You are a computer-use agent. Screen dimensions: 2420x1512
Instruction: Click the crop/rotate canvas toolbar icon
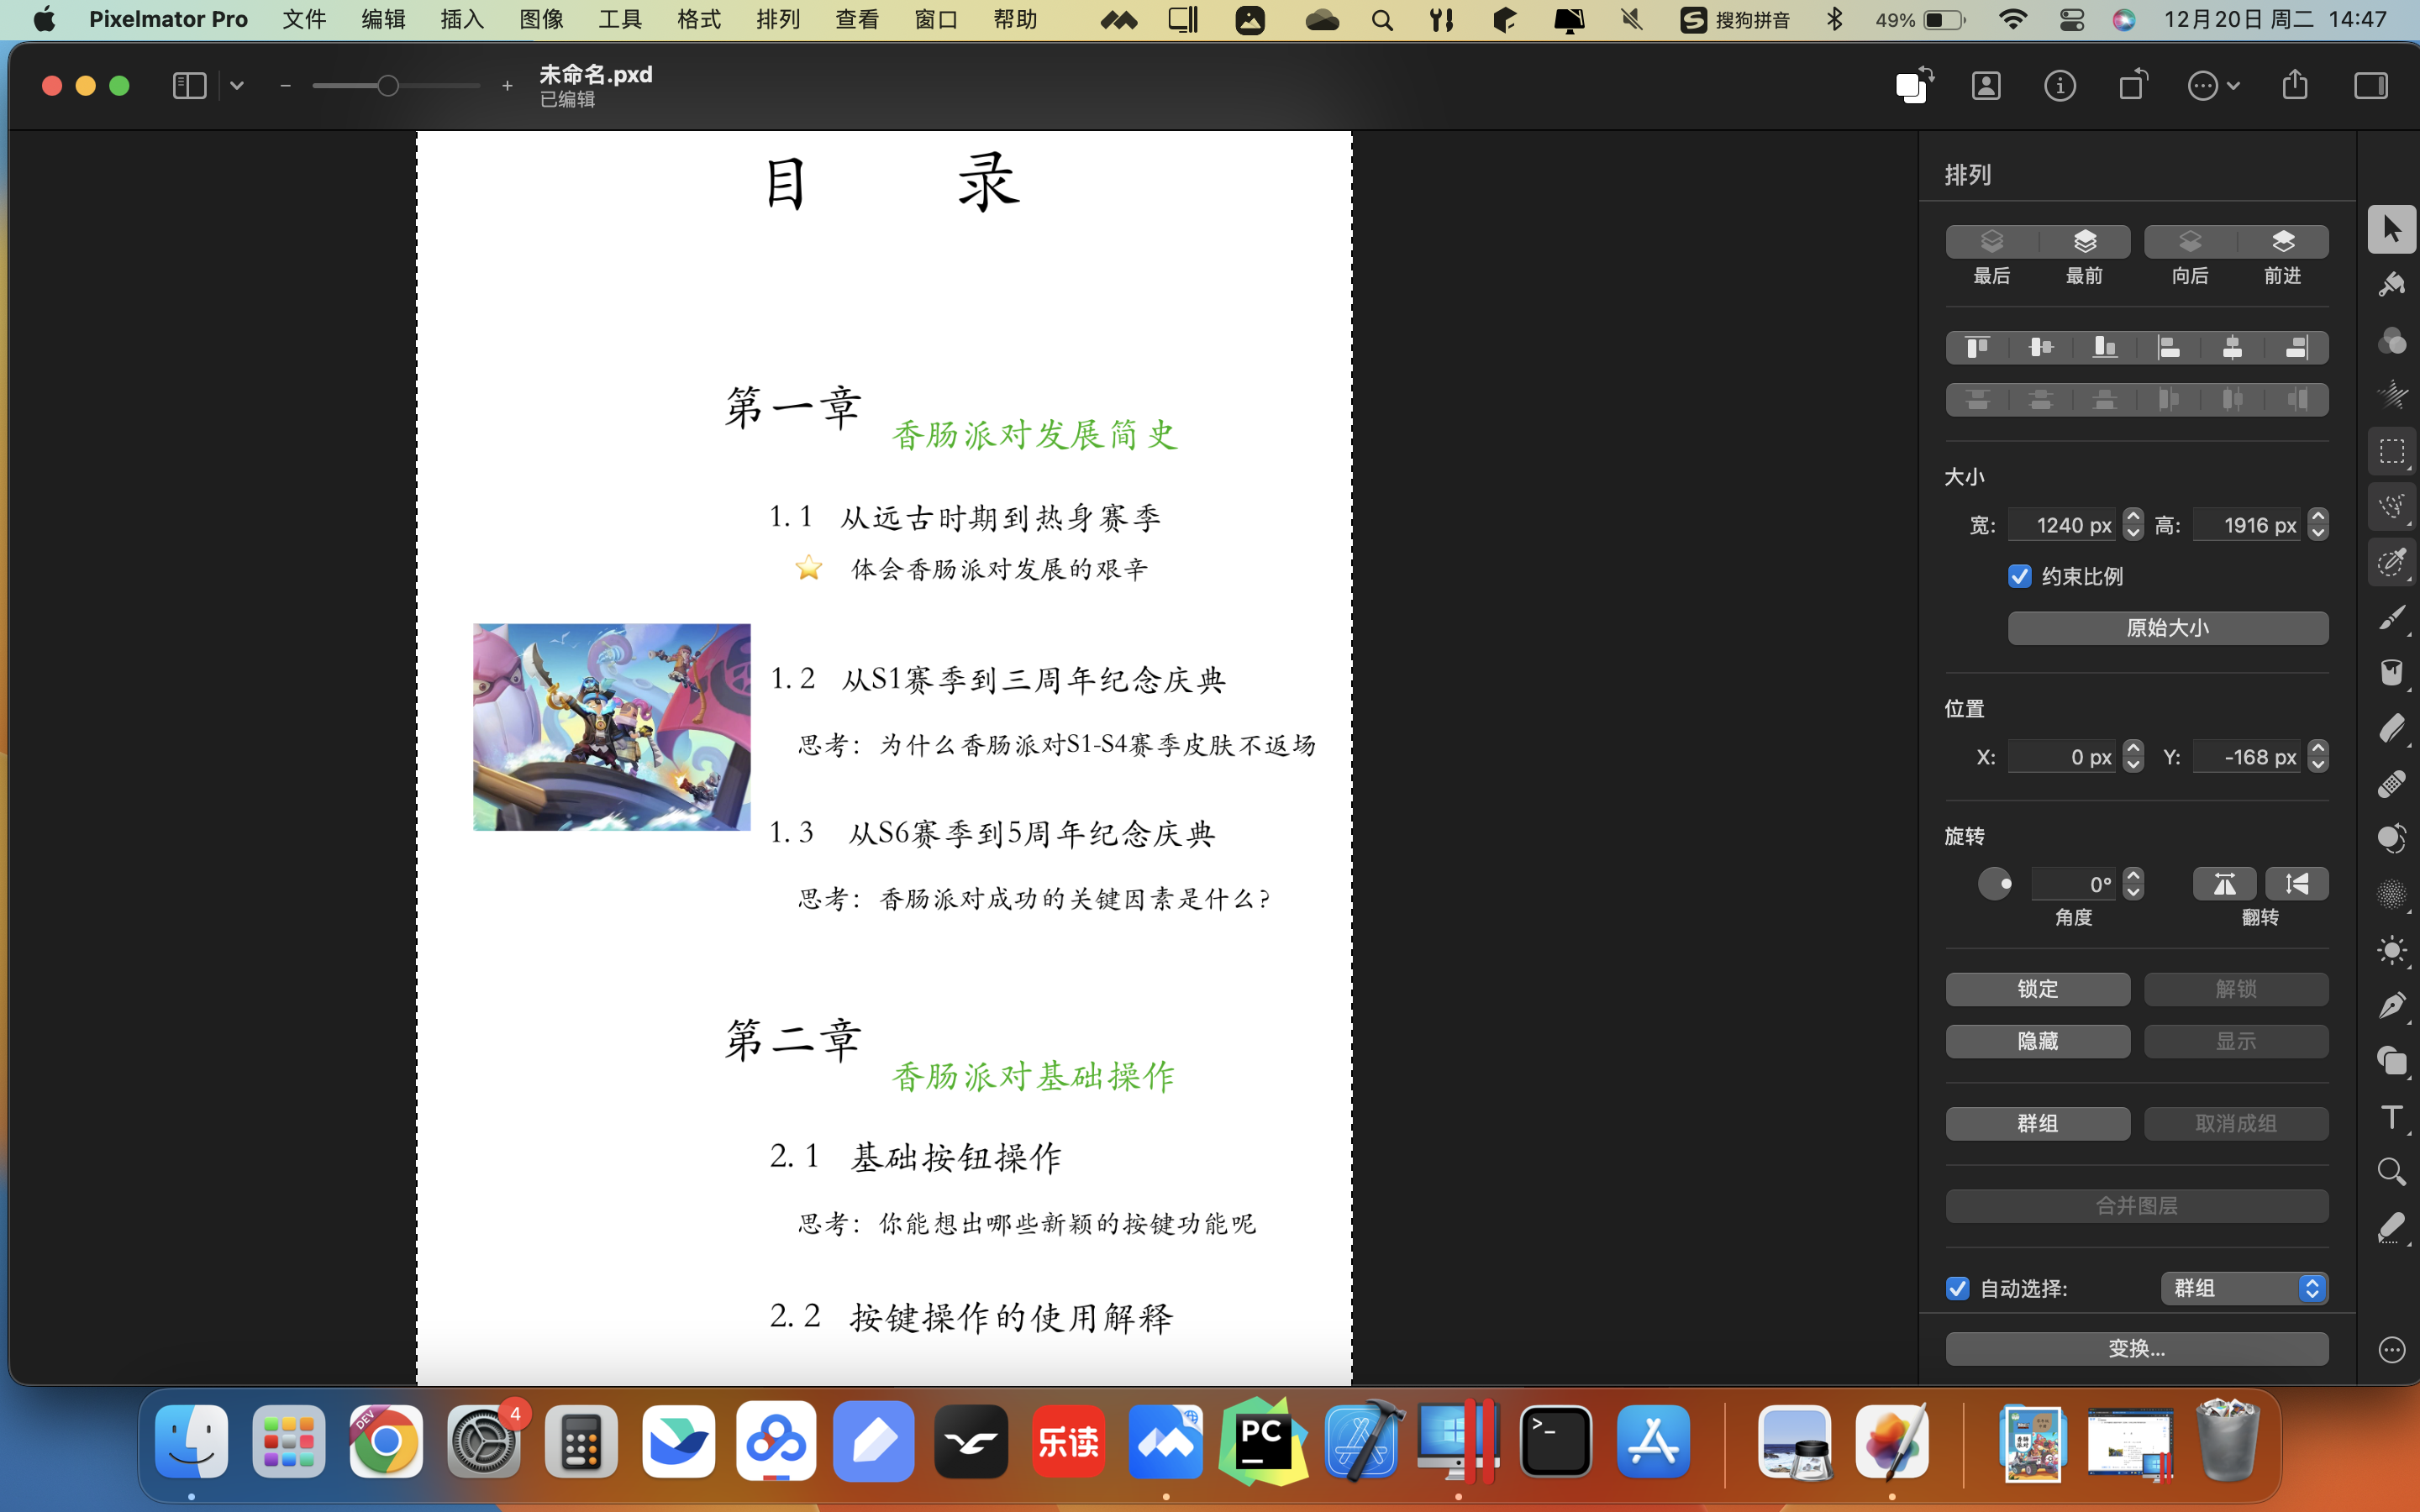pyautogui.click(x=2133, y=86)
